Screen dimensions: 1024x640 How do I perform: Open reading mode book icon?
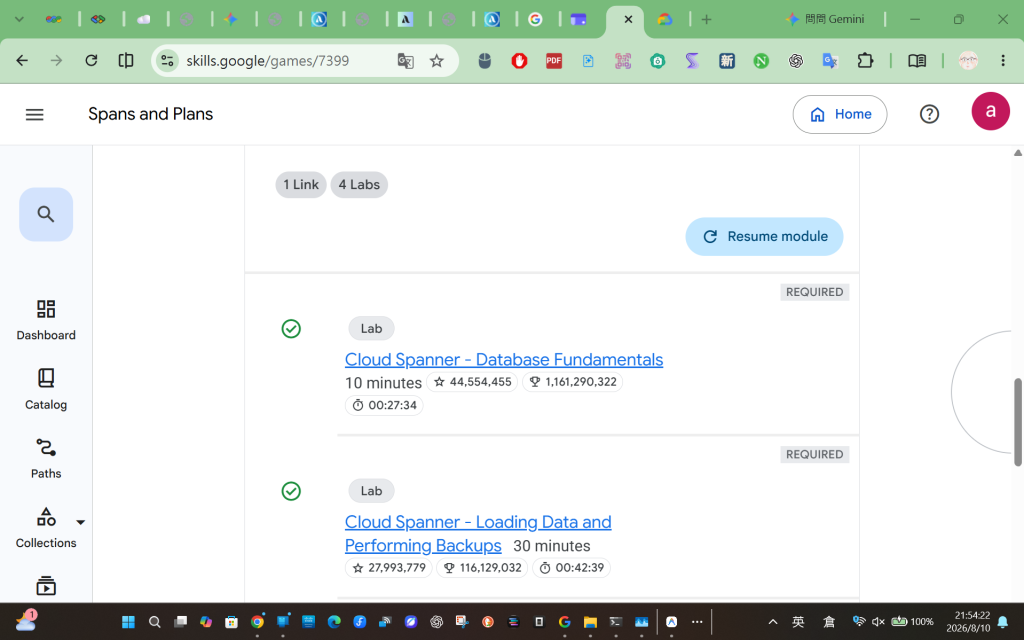pos(917,61)
